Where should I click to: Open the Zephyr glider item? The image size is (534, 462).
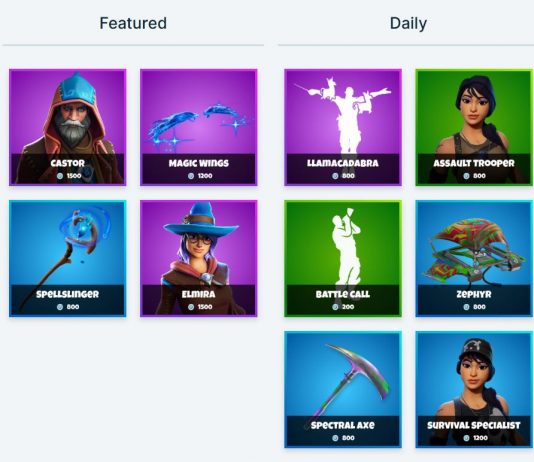point(474,258)
